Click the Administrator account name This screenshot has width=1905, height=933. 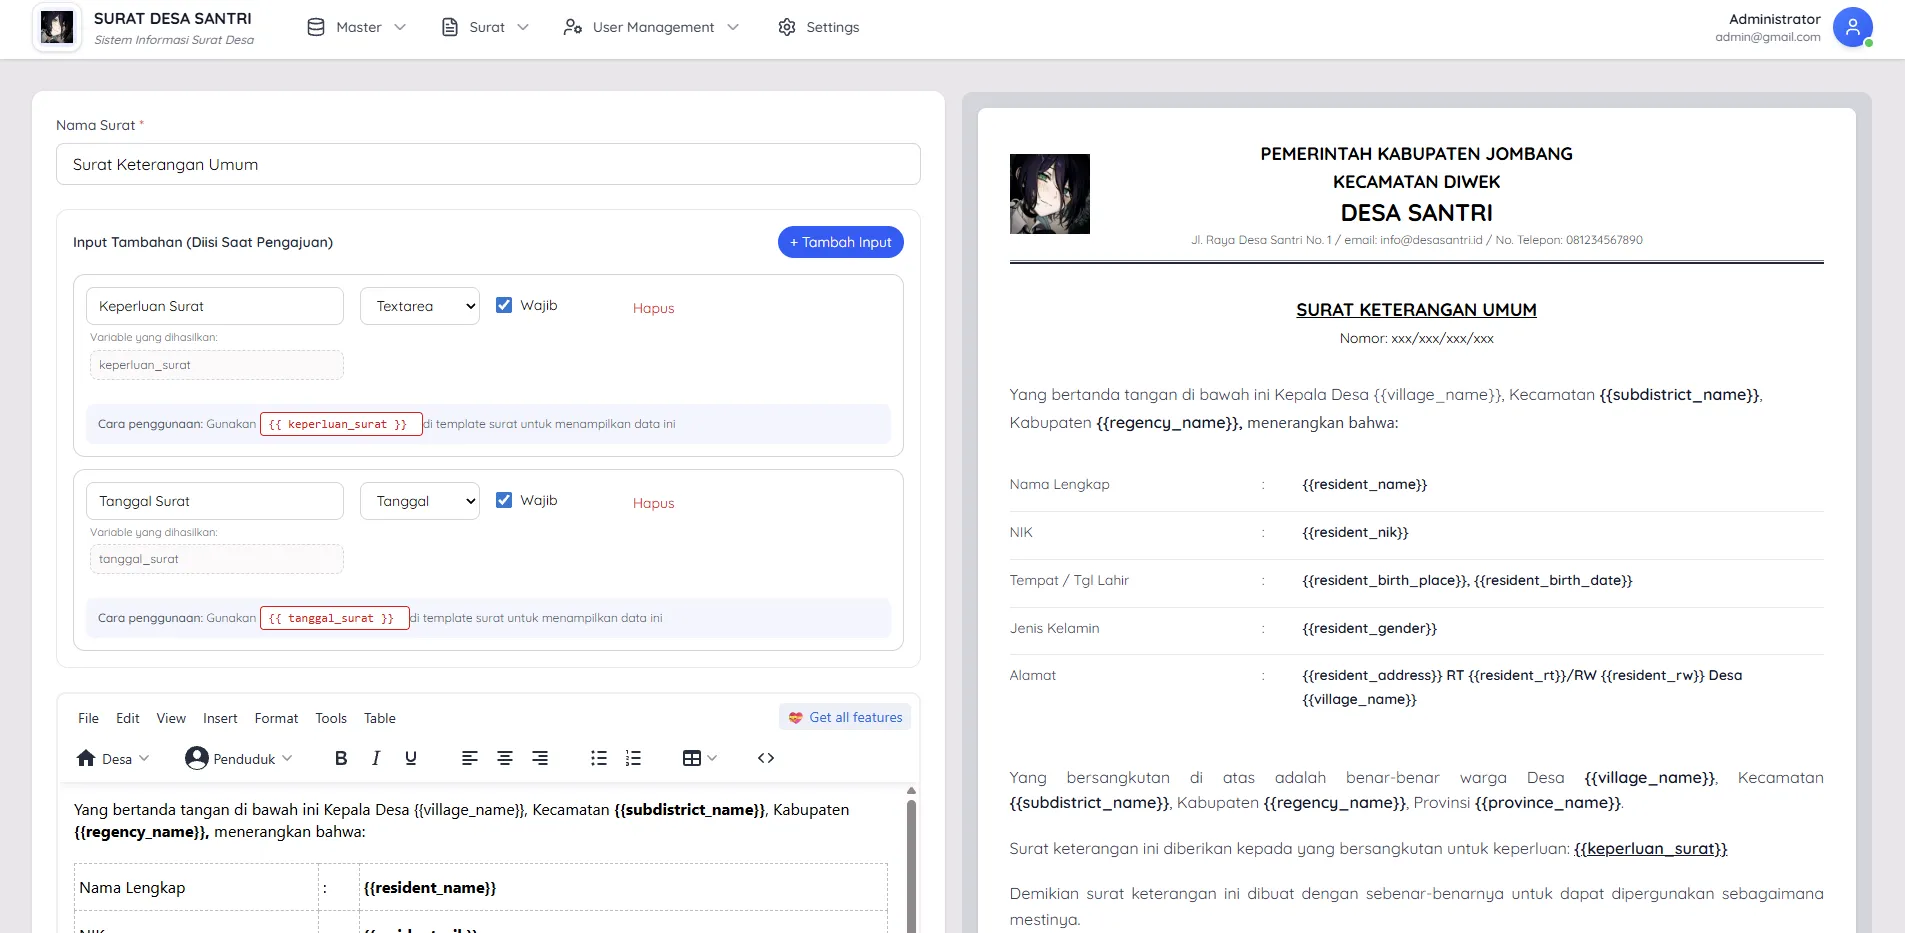(x=1775, y=19)
